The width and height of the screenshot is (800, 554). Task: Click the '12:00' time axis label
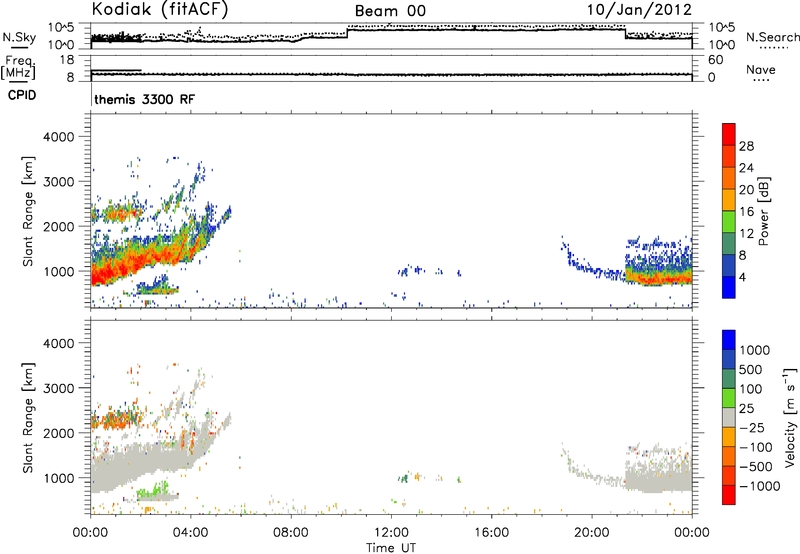click(391, 533)
